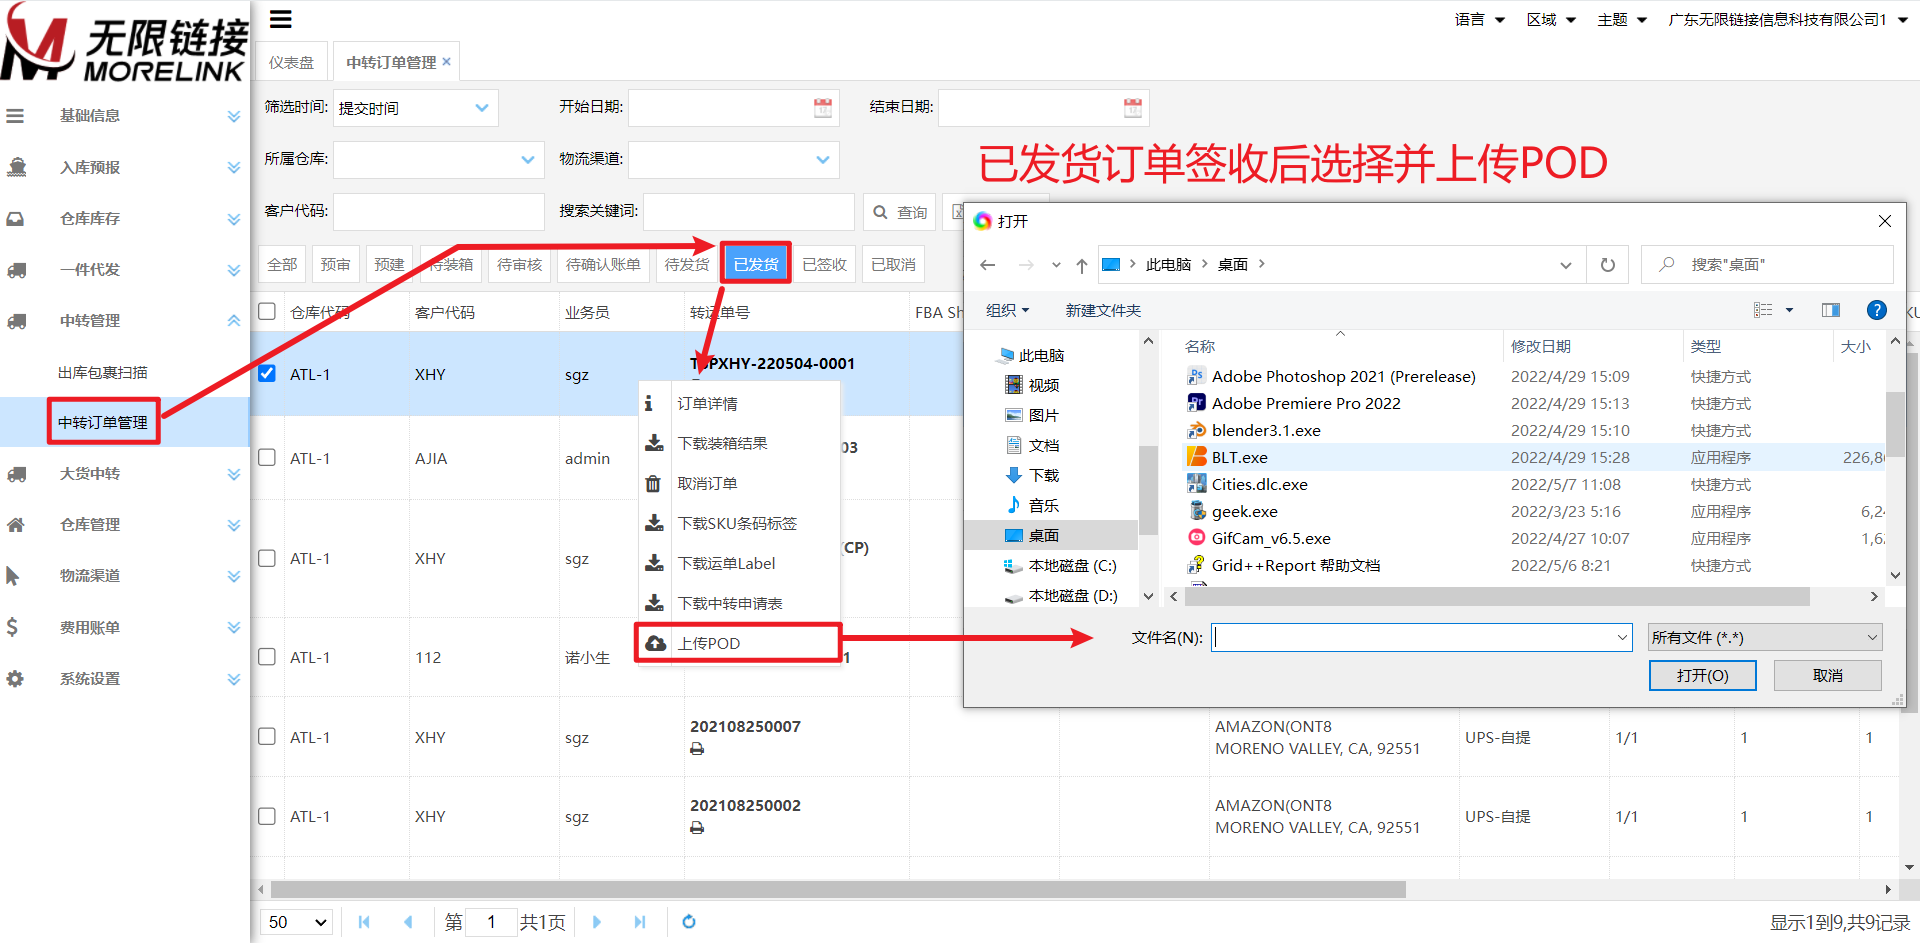Viewport: 1920px width, 943px height.
Task: Click the file list horizontal scrollbar
Action: (x=1498, y=596)
